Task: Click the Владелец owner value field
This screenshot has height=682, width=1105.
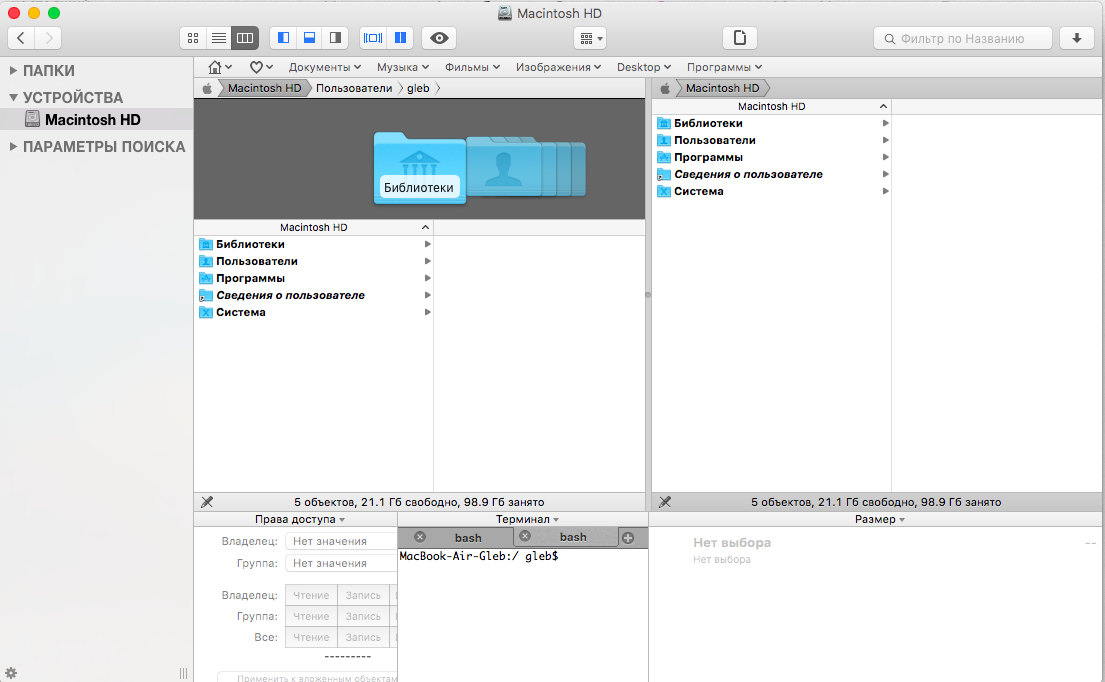Action: pyautogui.click(x=341, y=541)
